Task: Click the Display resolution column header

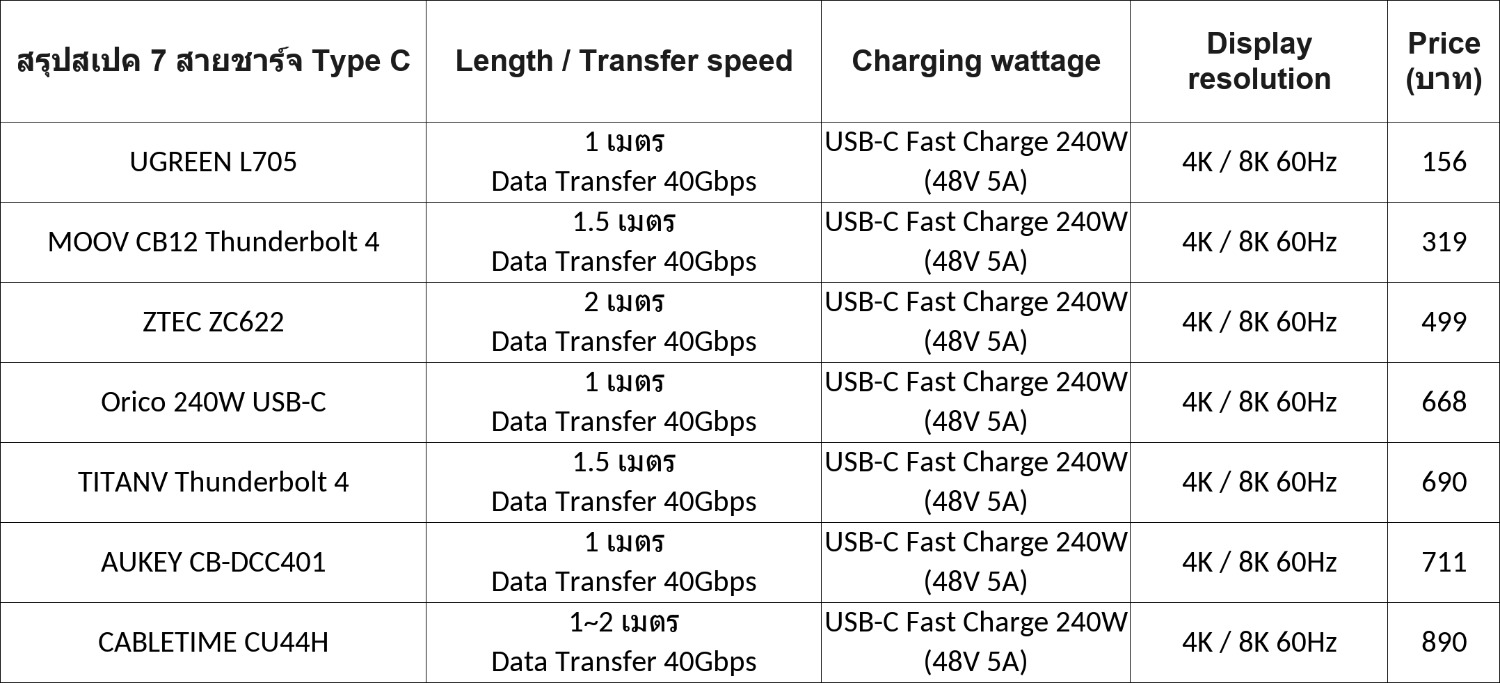Action: (x=1259, y=61)
